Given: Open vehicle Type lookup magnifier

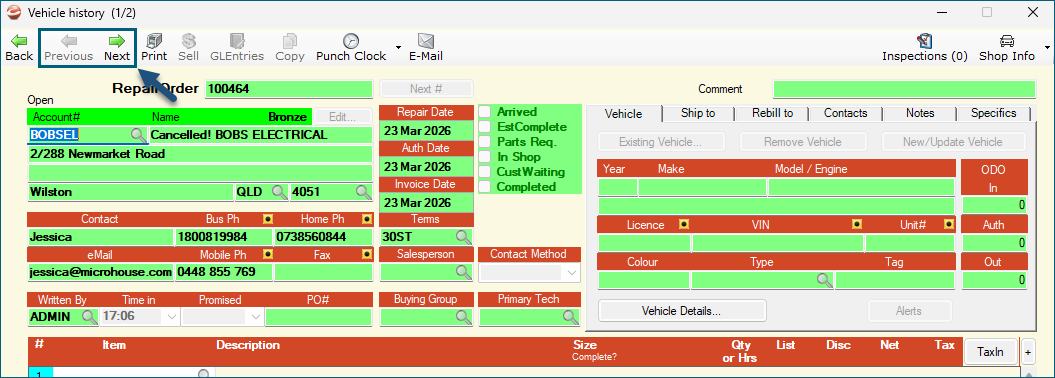Looking at the screenshot, I should pos(825,280).
